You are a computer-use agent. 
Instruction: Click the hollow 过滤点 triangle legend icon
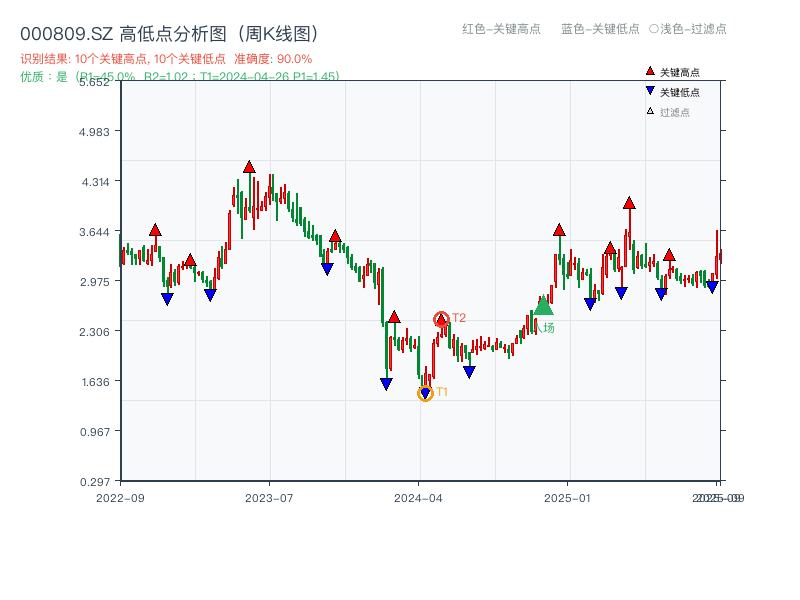pyautogui.click(x=651, y=108)
